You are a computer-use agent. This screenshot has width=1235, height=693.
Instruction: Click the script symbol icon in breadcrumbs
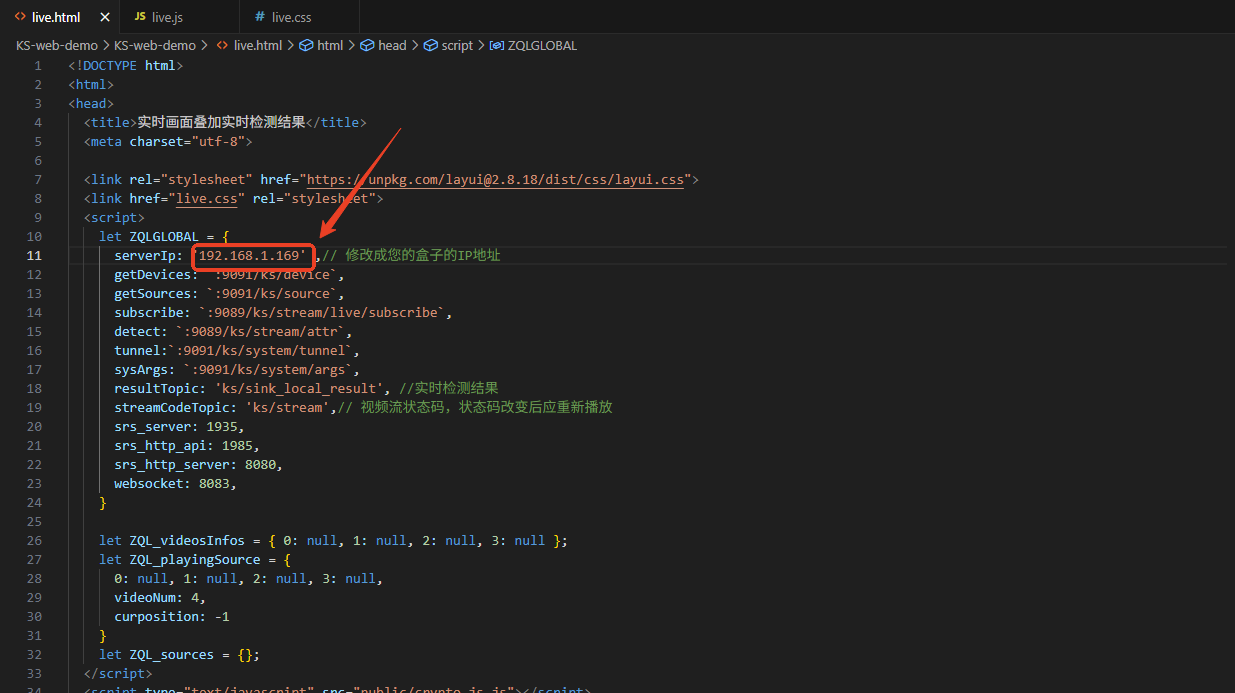pyautogui.click(x=431, y=45)
